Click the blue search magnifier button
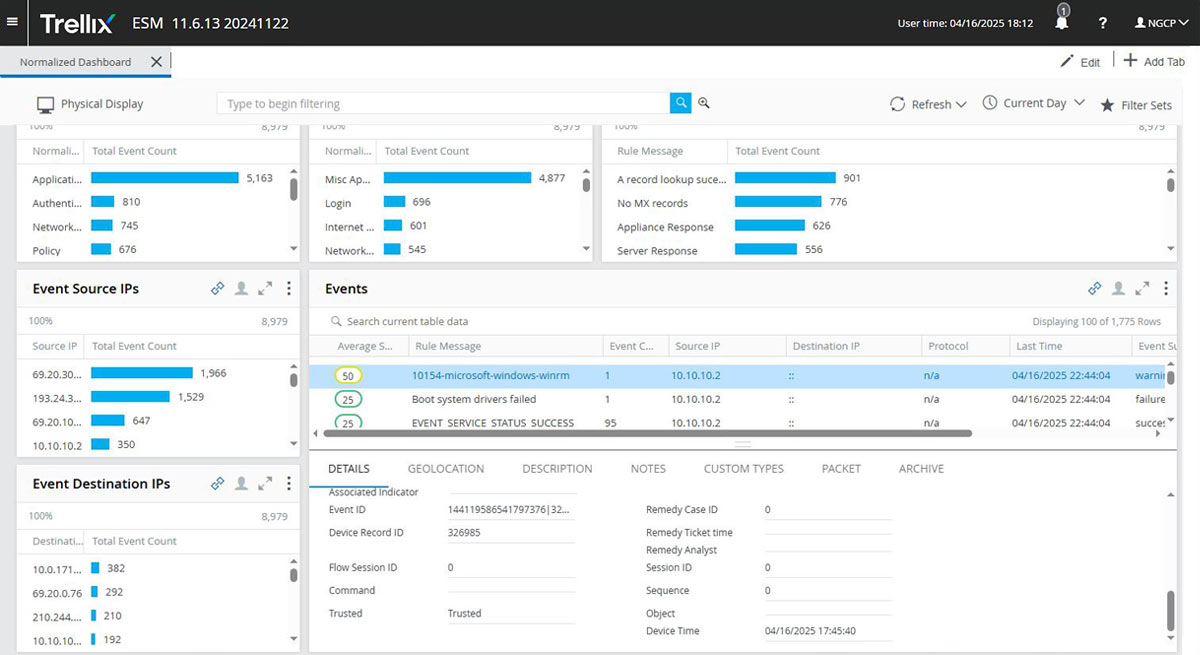 coord(681,103)
